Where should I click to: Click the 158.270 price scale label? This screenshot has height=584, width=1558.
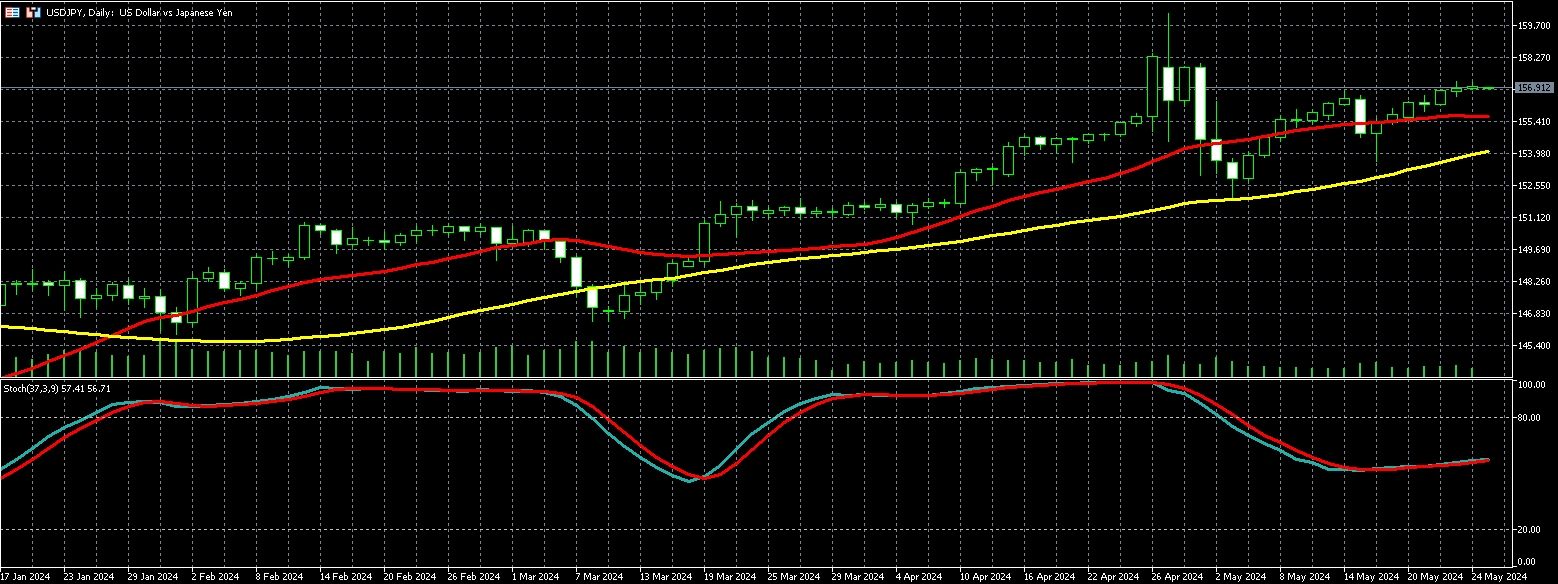tap(1534, 57)
